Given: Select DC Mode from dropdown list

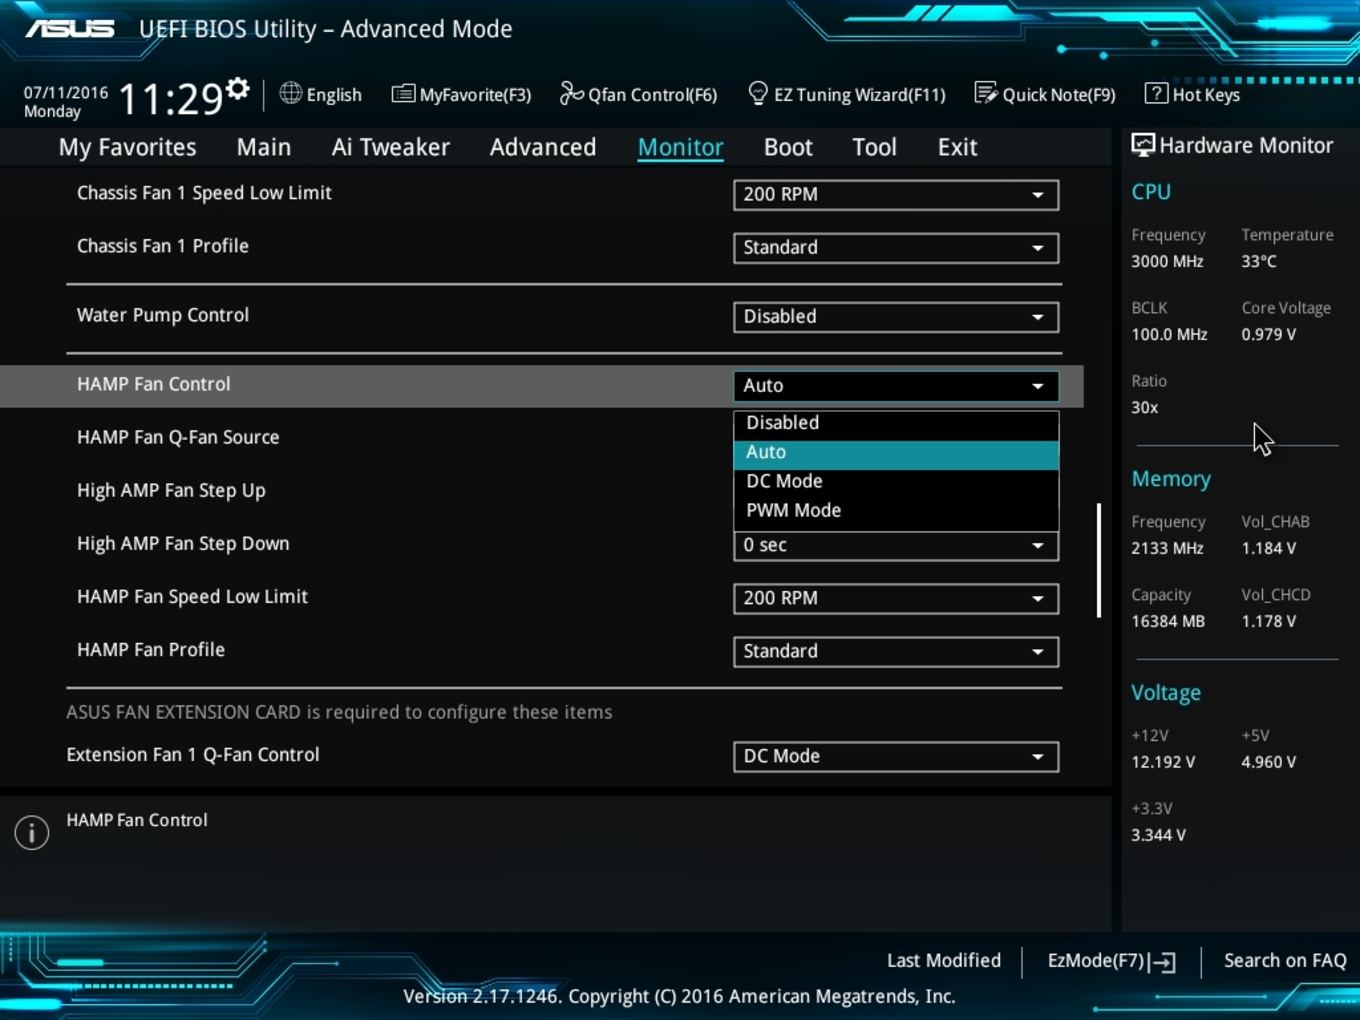Looking at the screenshot, I should point(896,481).
